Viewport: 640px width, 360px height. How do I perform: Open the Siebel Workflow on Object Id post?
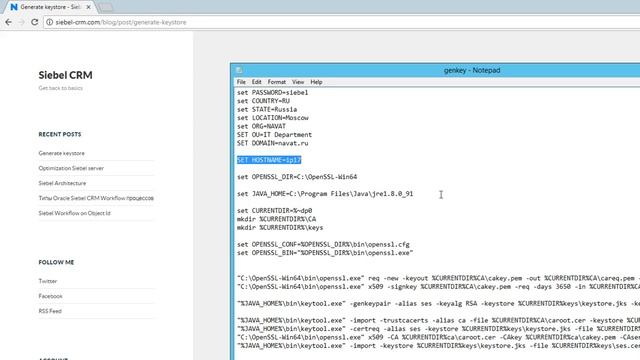(74, 213)
